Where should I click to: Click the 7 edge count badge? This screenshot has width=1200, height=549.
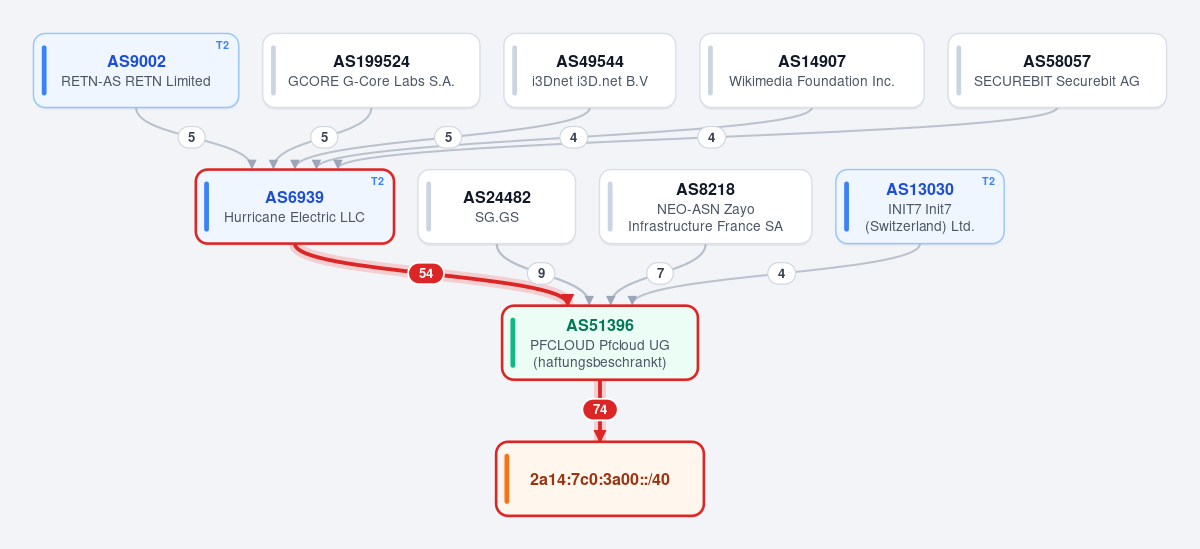point(660,273)
